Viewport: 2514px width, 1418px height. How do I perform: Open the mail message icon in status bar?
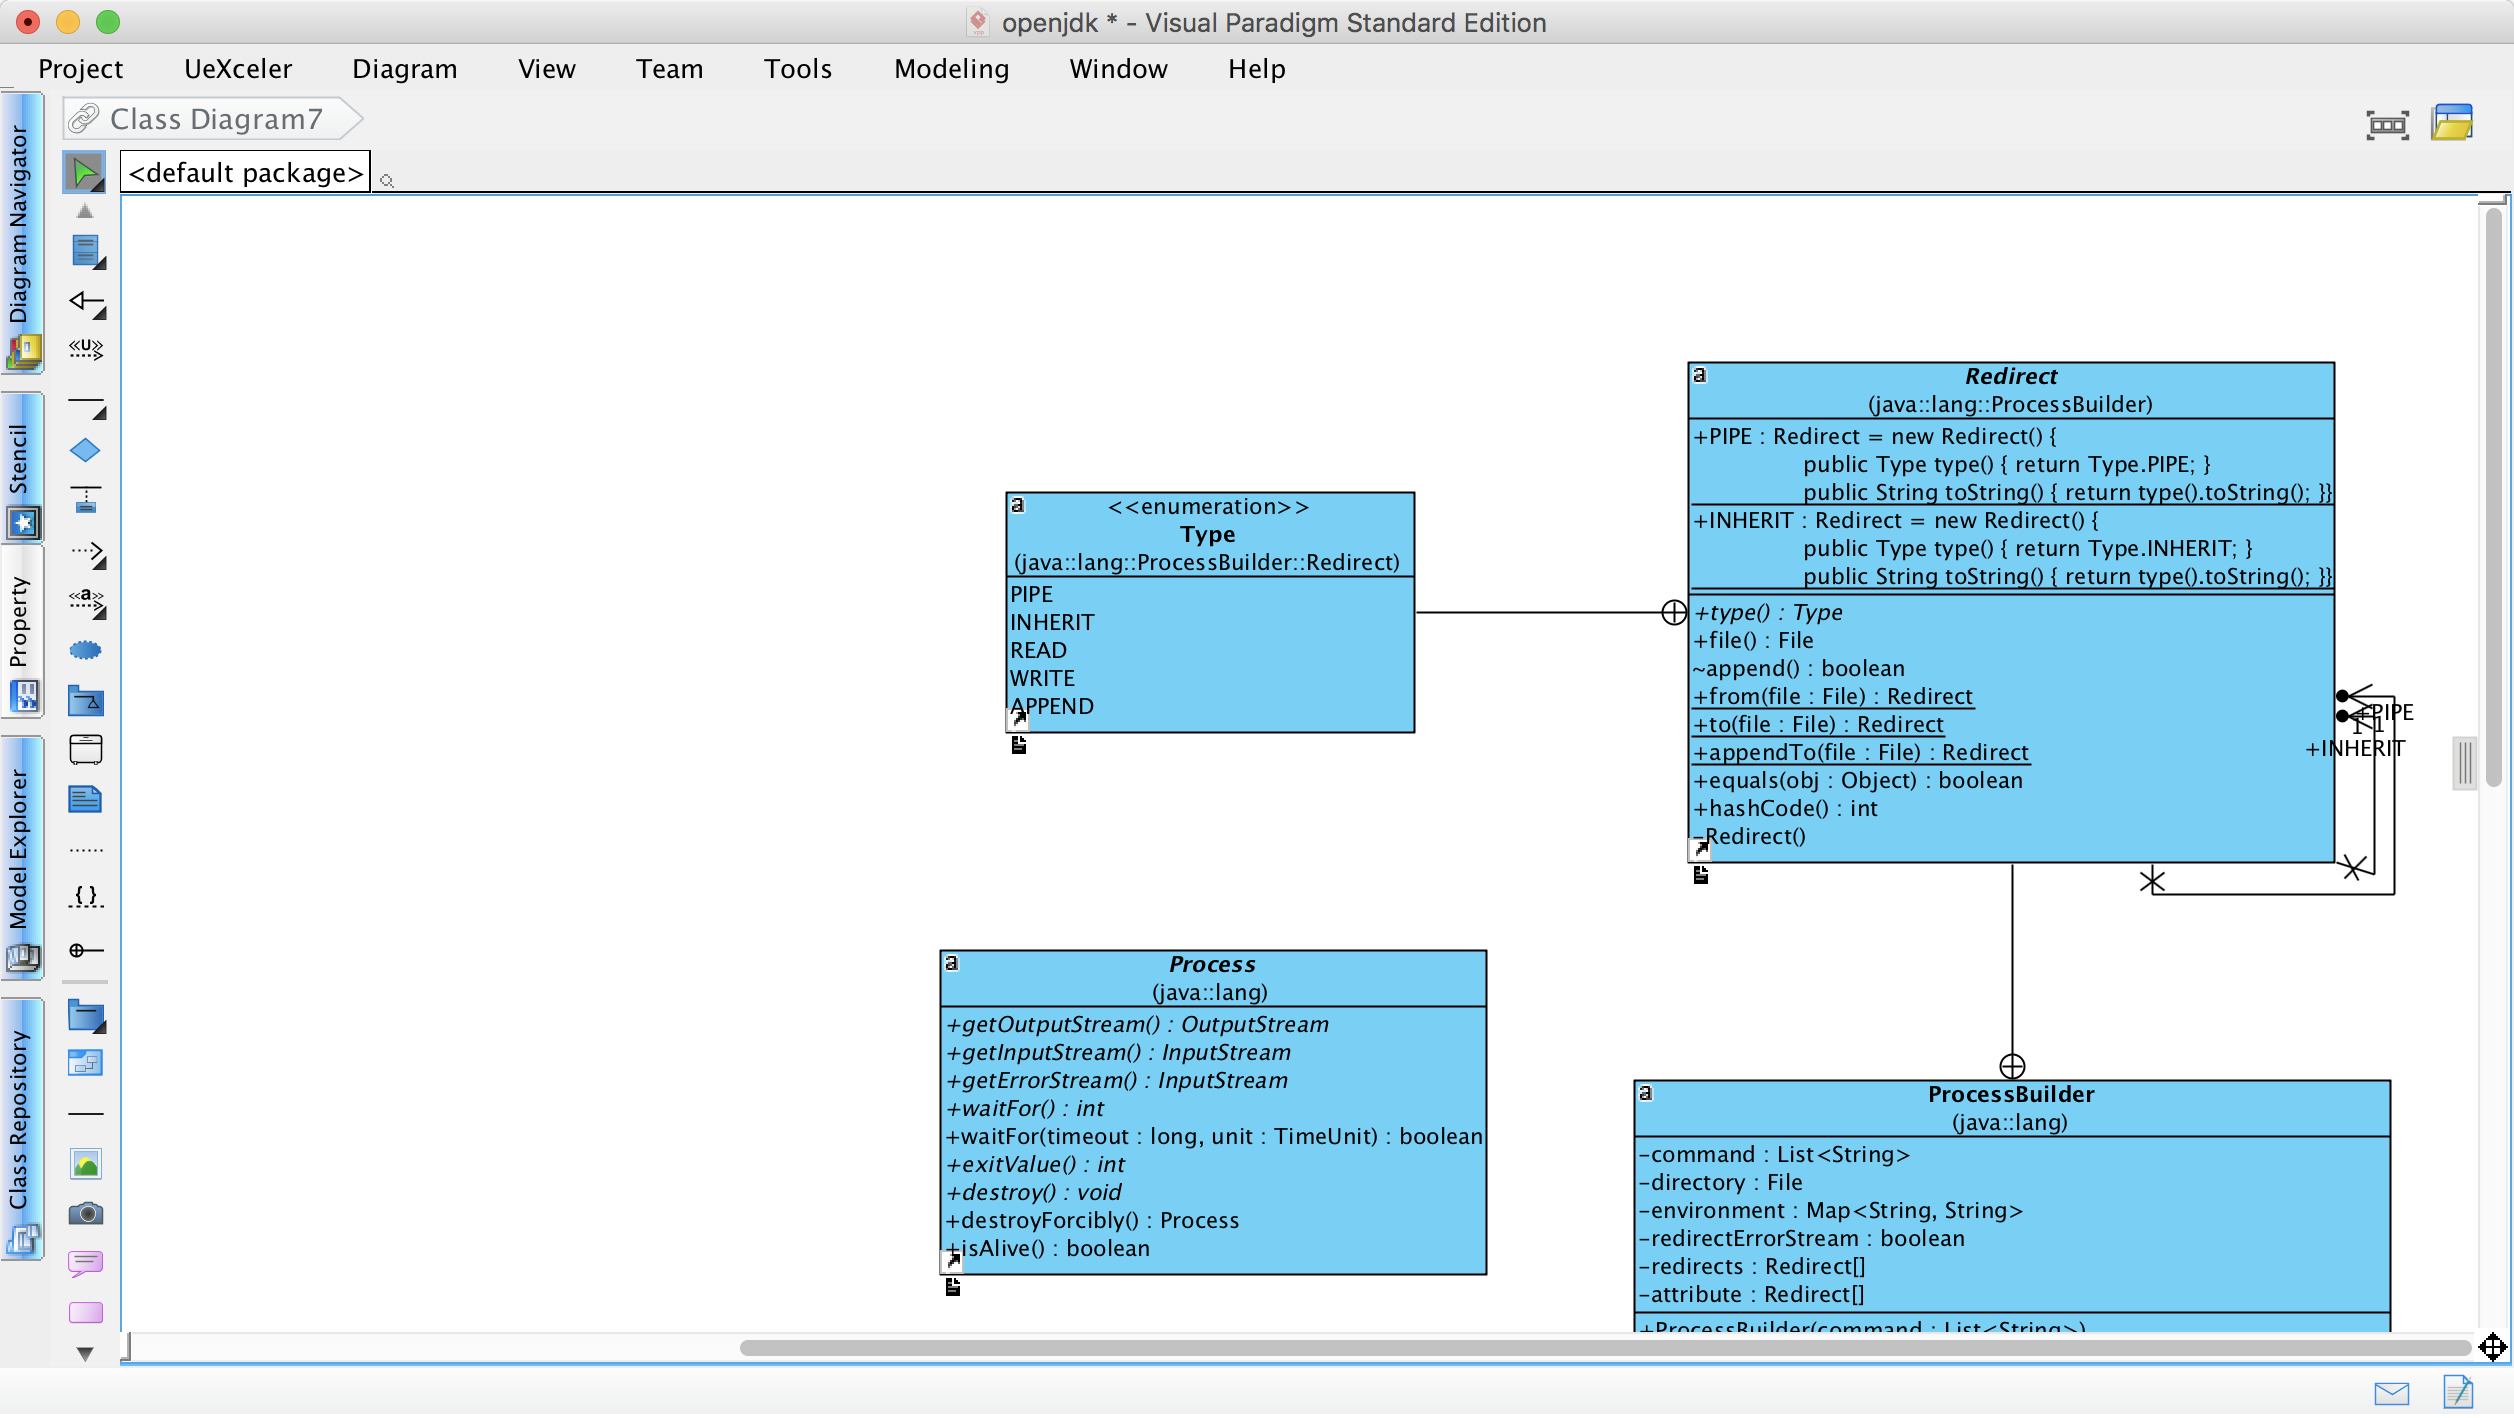point(2392,1394)
